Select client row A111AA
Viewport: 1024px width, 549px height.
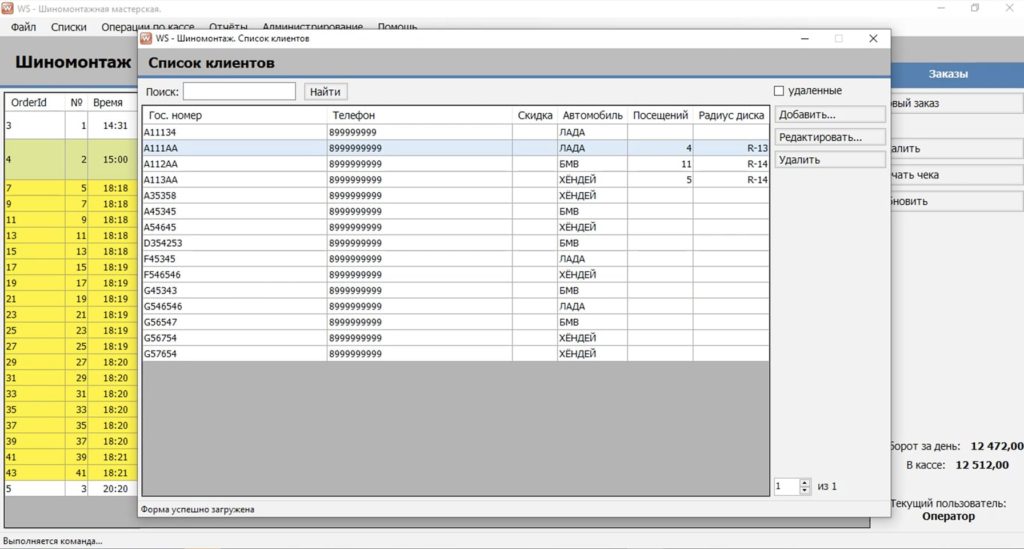click(456, 148)
